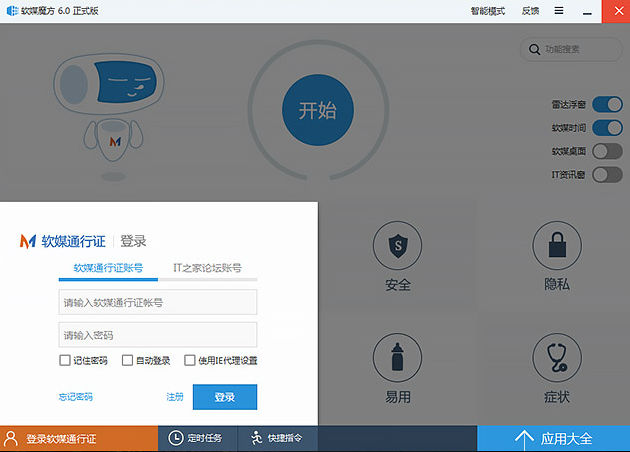Click the up arrow icon beside 应用大全
This screenshot has height=452, width=630.
click(x=524, y=439)
